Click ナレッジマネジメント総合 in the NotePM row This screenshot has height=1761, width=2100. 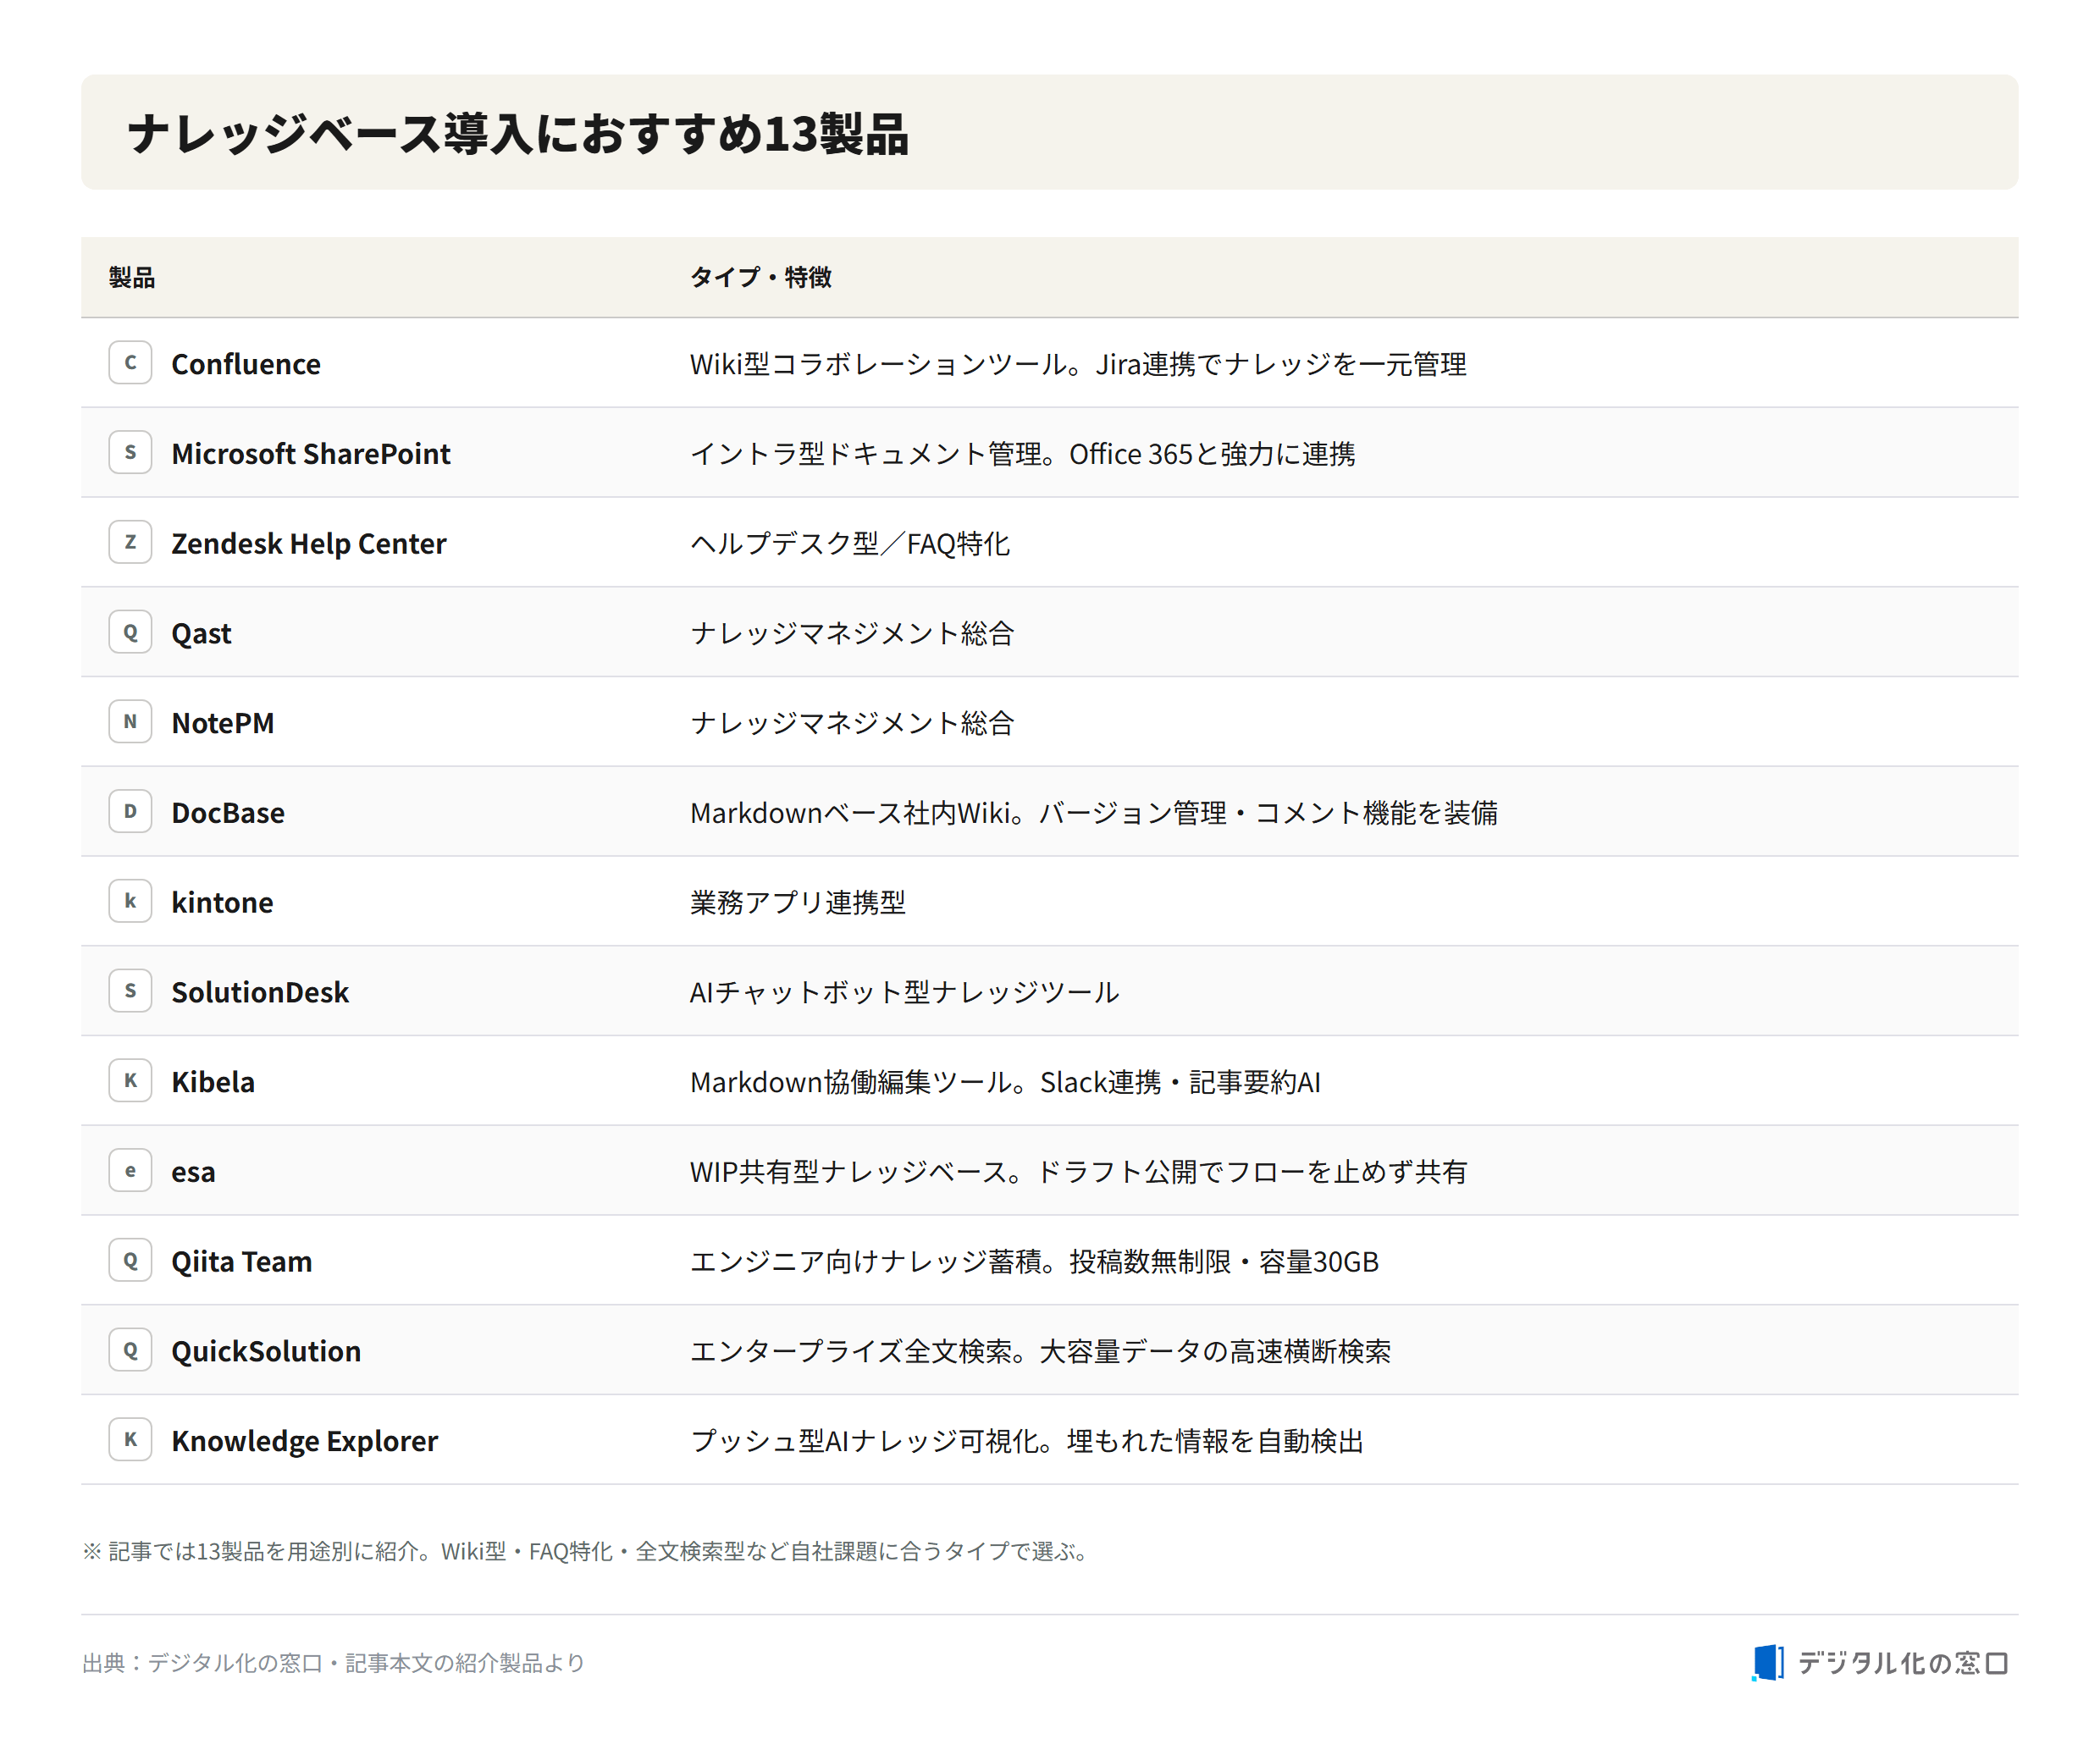(852, 723)
